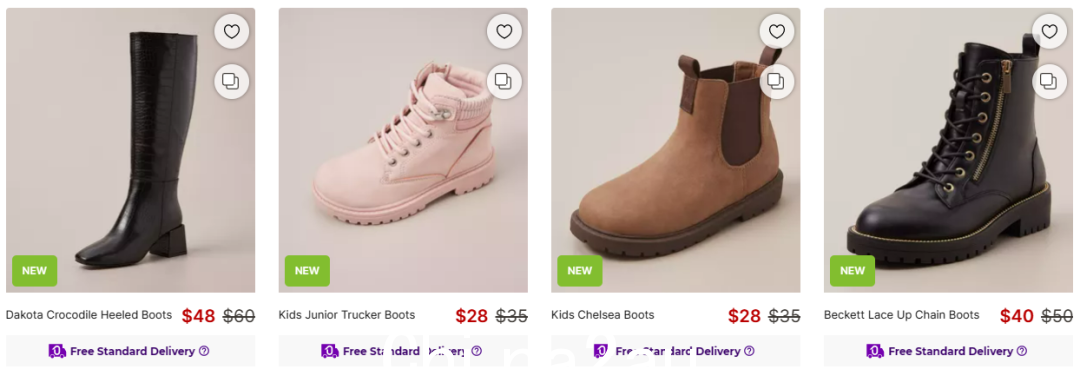1080x389 pixels.
Task: Click compare icon on Beckett Lace Up boots
Action: [x=1049, y=82]
